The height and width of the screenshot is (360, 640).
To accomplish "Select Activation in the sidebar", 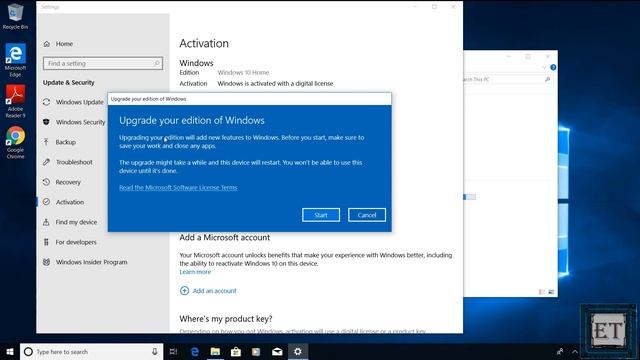I will click(70, 202).
